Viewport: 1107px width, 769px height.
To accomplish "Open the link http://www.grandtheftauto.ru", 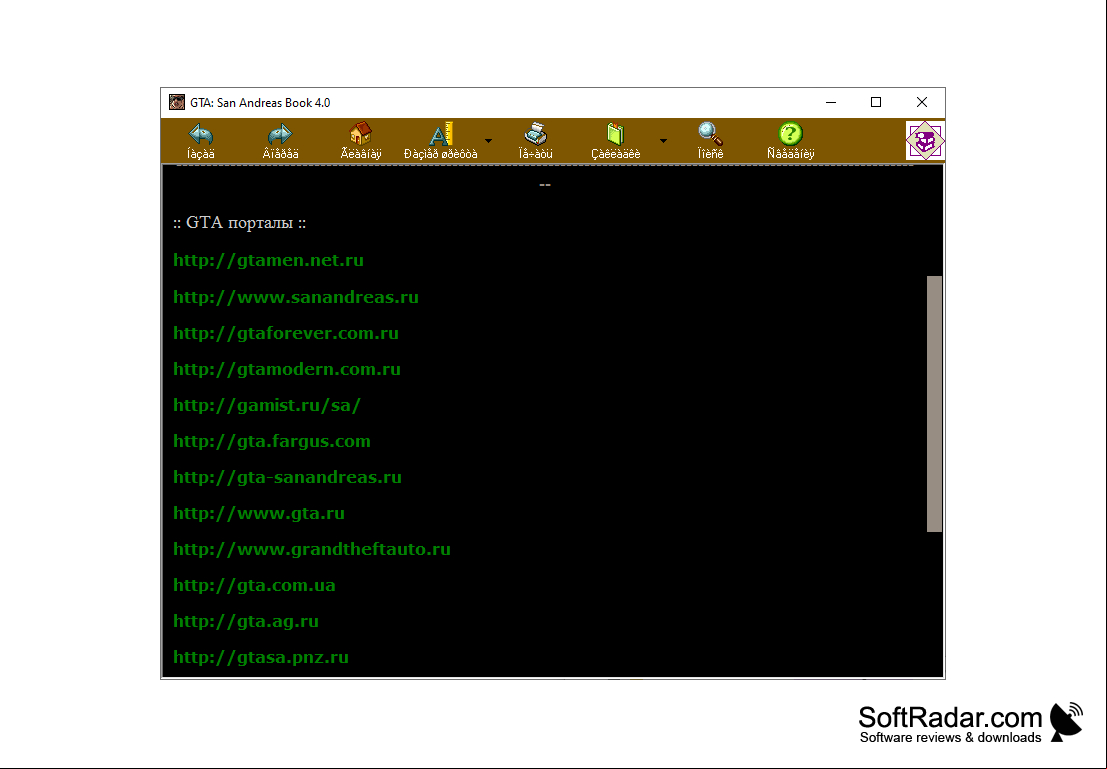I will pos(312,549).
